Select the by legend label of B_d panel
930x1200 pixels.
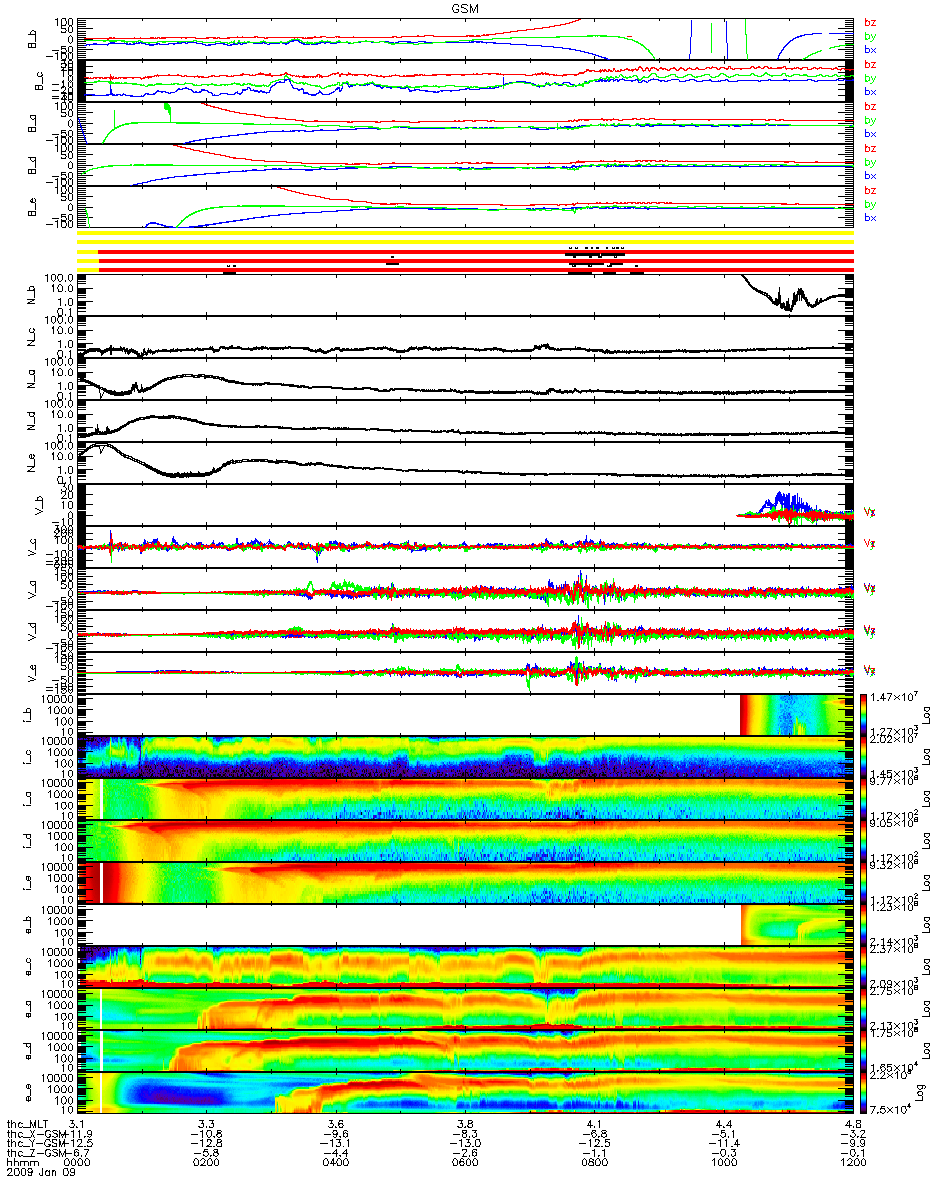point(870,162)
